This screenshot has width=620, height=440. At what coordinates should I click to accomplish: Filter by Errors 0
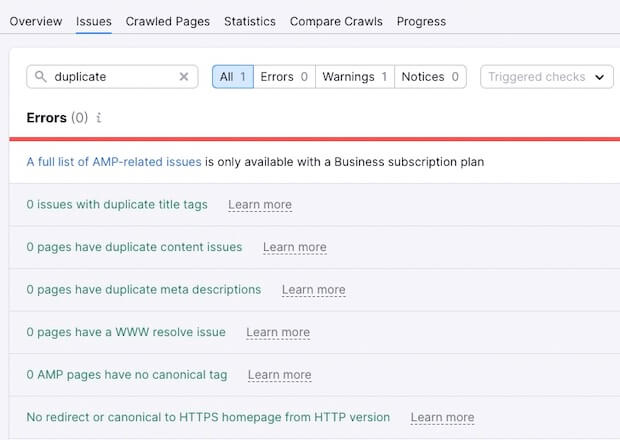(284, 77)
